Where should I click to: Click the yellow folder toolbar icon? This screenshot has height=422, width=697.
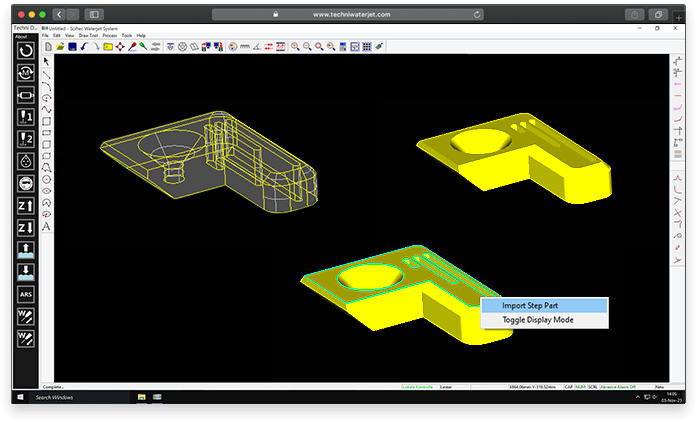(x=108, y=46)
